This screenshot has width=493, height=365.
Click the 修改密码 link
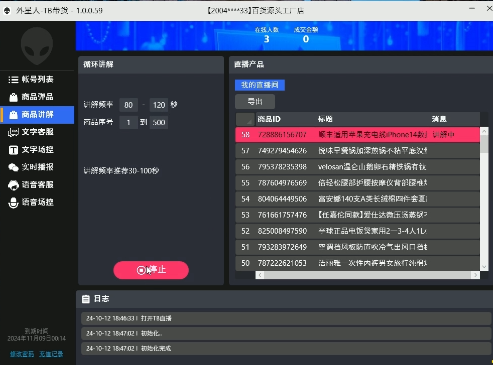pos(22,354)
